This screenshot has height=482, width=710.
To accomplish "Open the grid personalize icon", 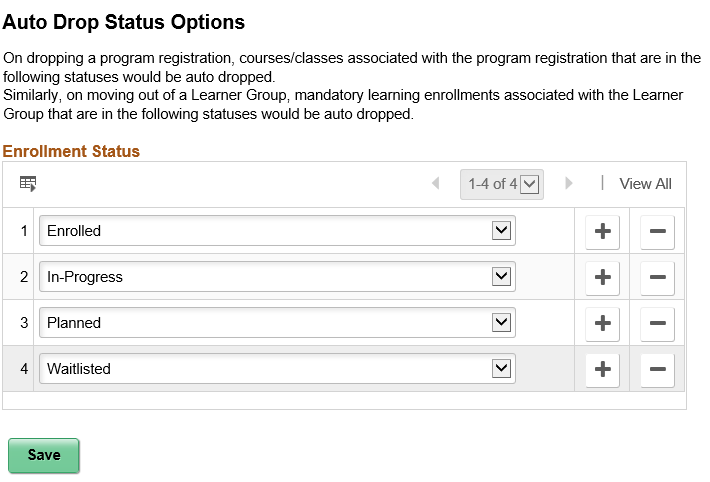I will pos(28,184).
